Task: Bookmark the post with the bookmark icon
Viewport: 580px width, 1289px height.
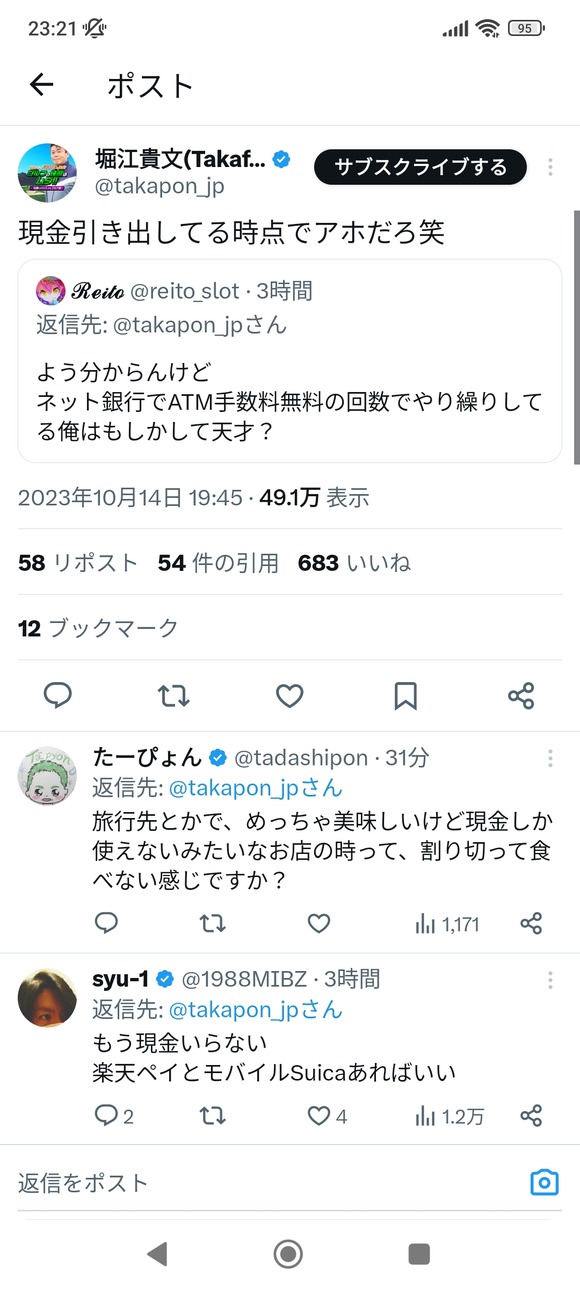Action: click(405, 695)
